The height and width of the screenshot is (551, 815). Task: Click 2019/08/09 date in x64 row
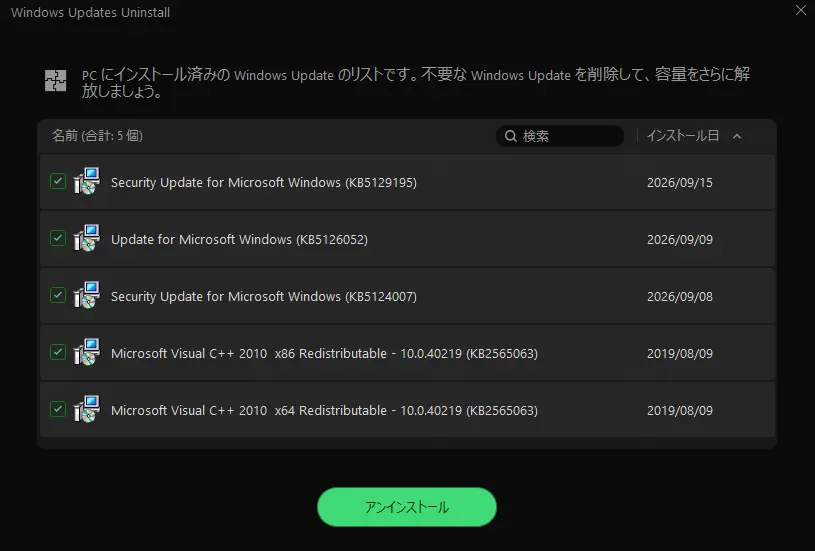tap(679, 410)
